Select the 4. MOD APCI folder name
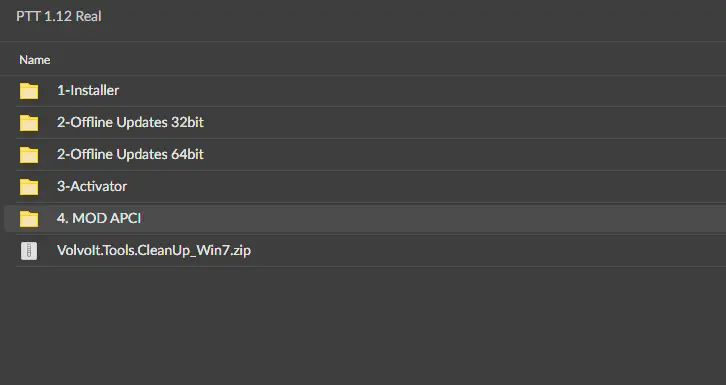The width and height of the screenshot is (726, 385). [x=99, y=218]
